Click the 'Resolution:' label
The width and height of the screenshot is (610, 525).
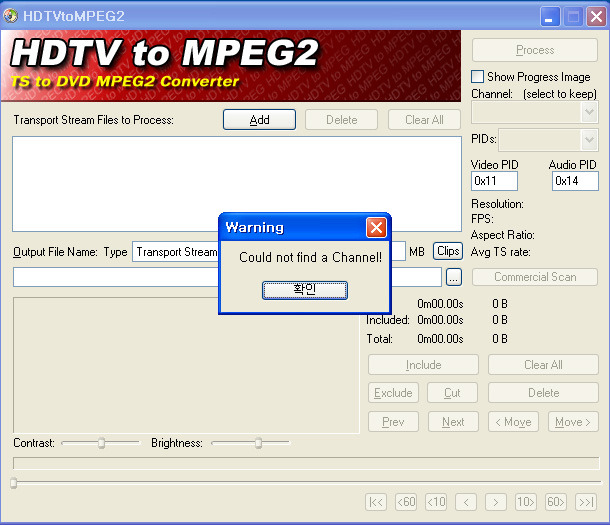tap(497, 204)
